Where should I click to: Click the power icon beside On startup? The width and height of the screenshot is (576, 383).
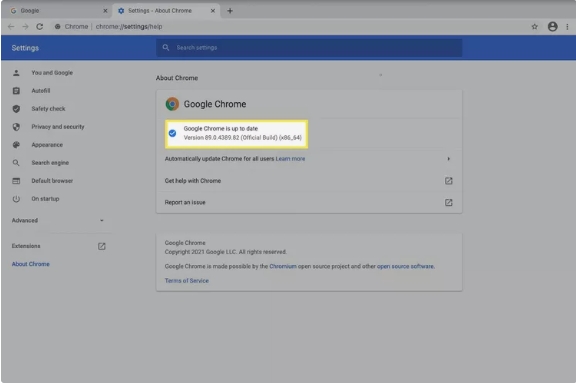pos(16,199)
